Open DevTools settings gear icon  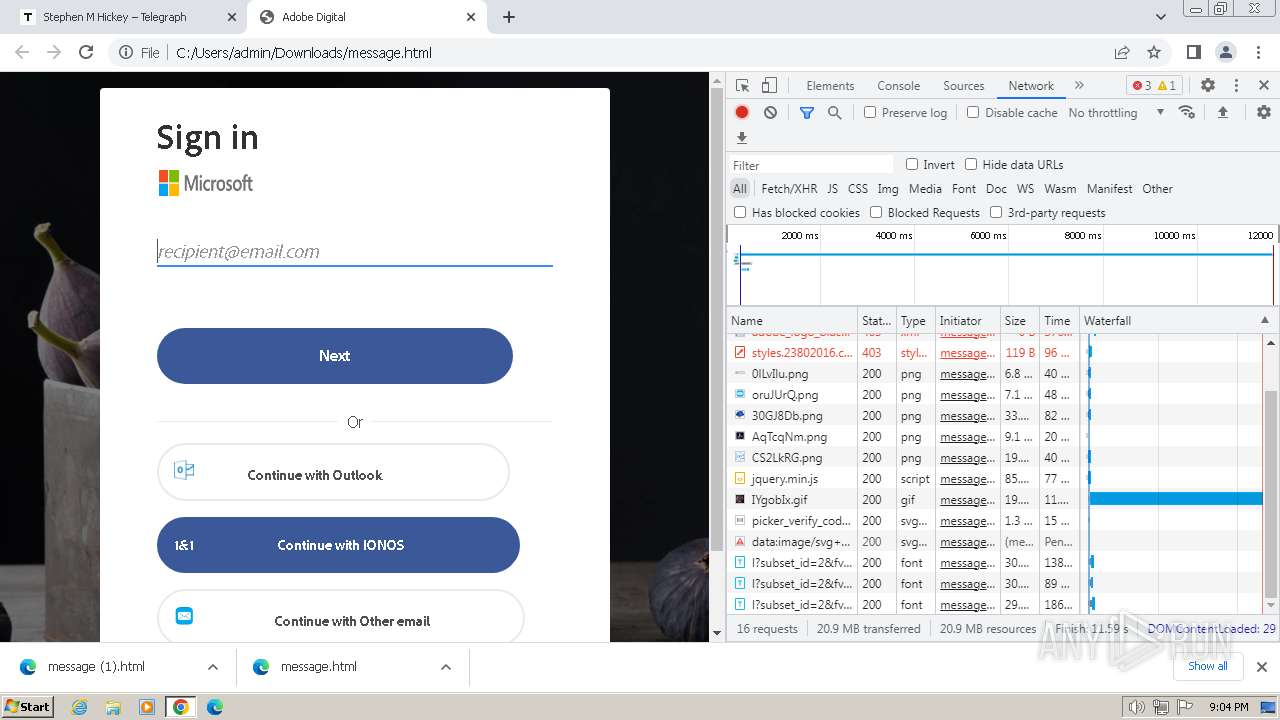coord(1208,86)
